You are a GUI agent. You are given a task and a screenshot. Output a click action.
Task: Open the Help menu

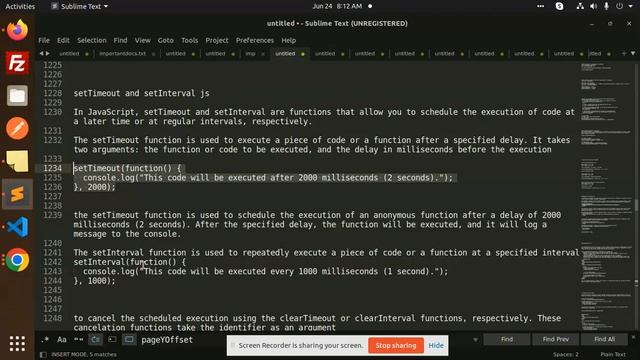(289, 40)
